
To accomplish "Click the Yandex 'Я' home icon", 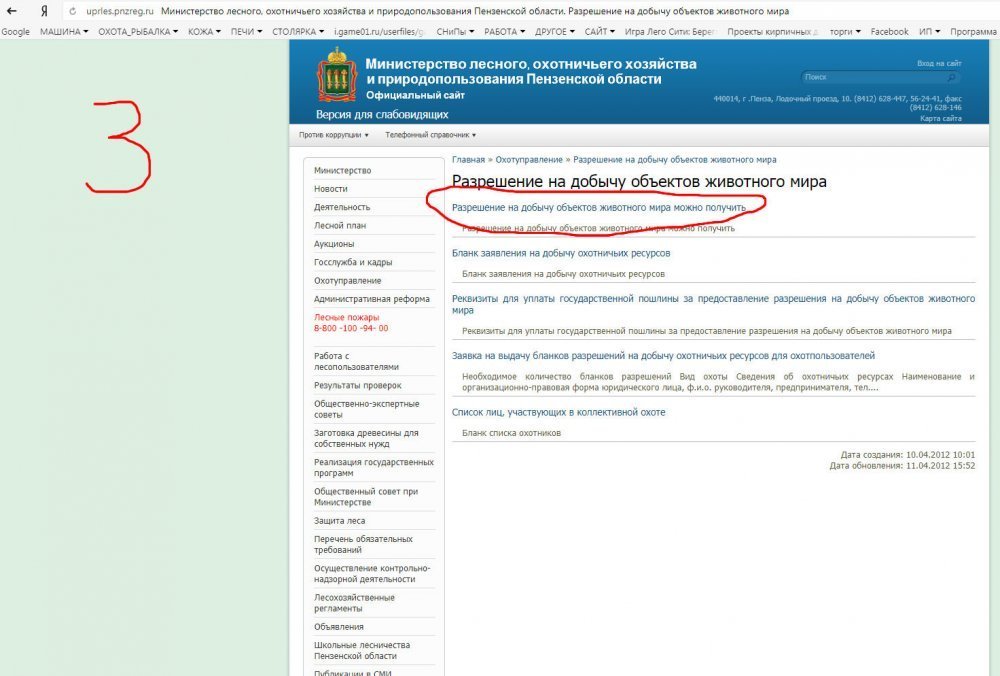I will (44, 11).
